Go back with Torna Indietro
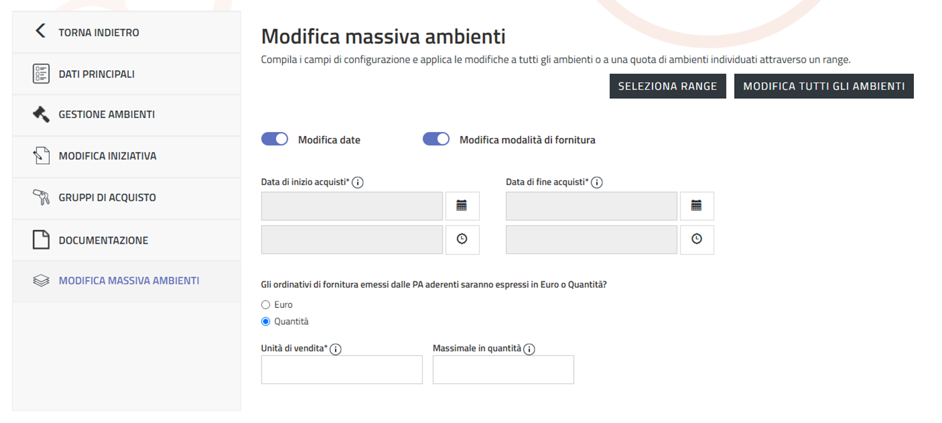 click(98, 32)
